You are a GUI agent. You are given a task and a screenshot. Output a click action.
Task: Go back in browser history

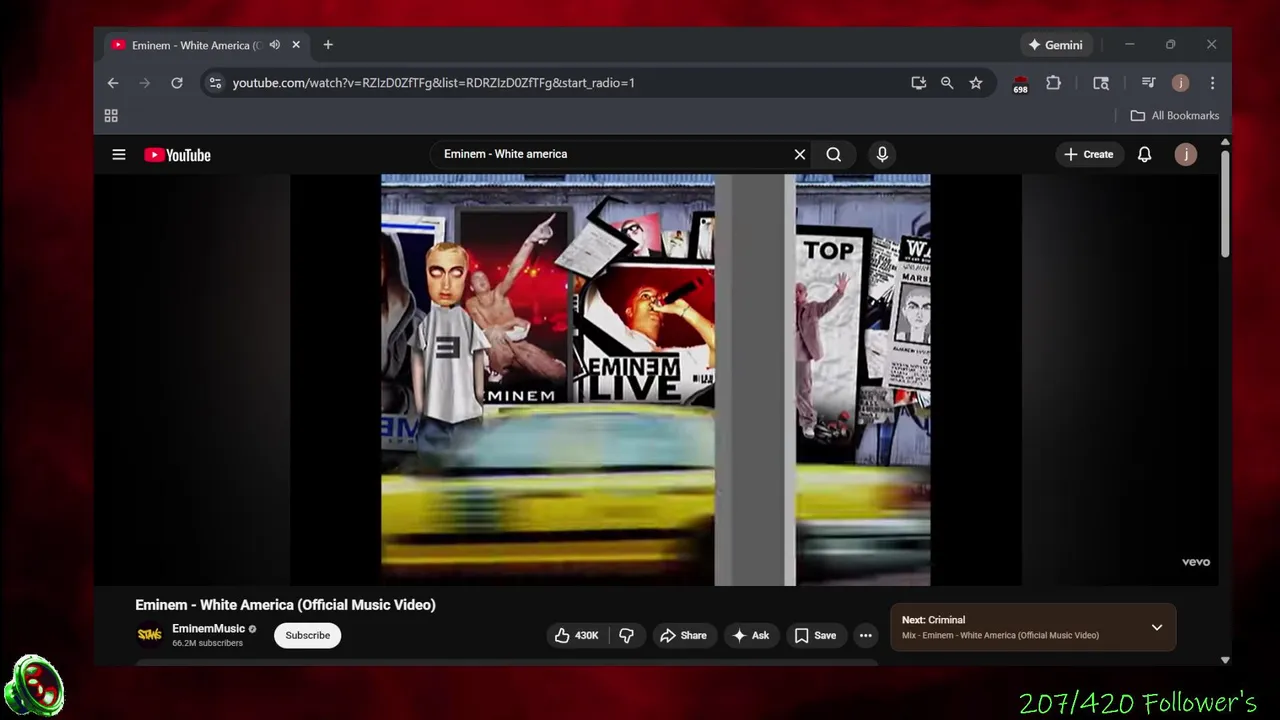(x=113, y=83)
